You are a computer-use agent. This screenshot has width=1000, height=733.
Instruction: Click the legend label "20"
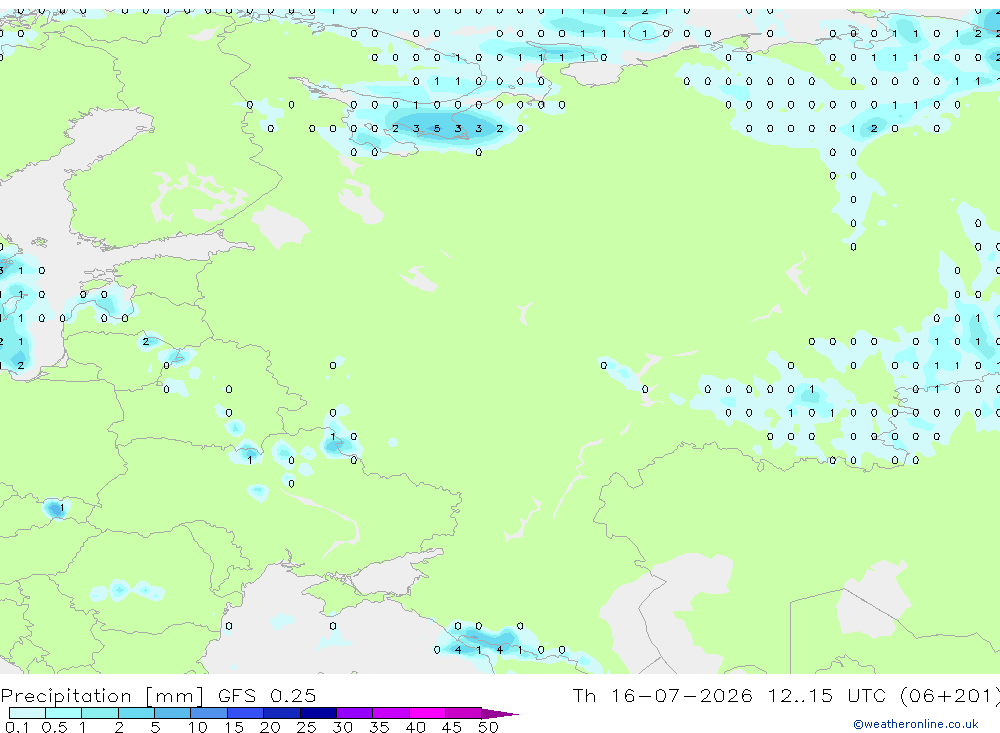pos(270,727)
